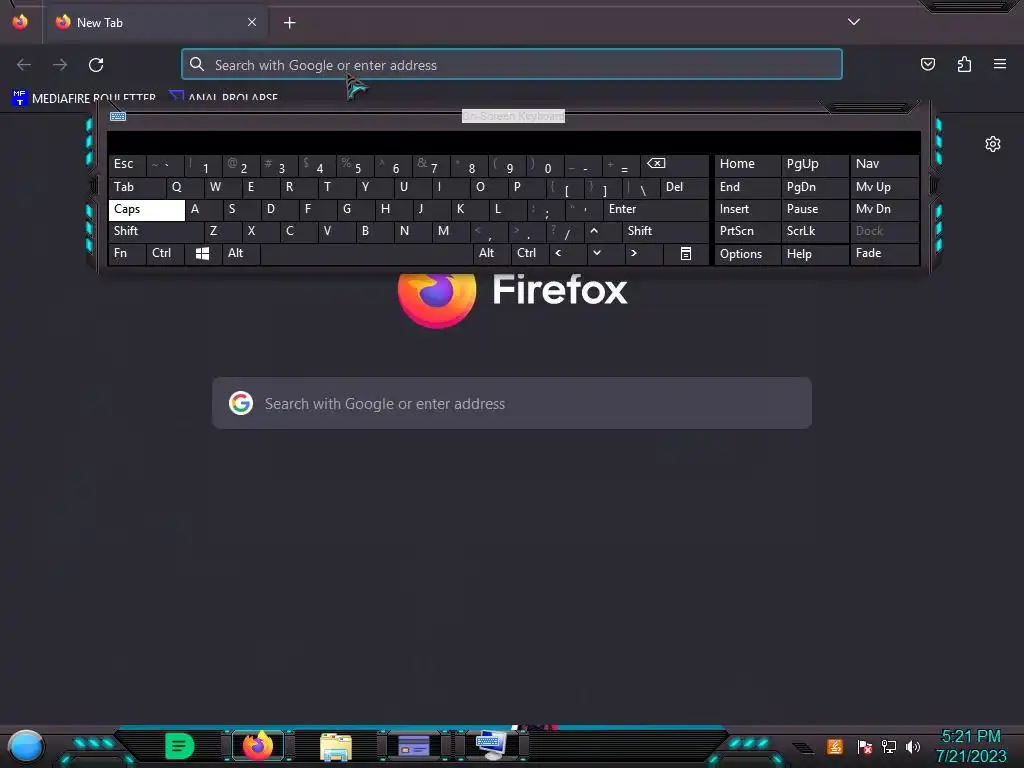The width and height of the screenshot is (1024, 768).
Task: Tap the up arrow key
Action: coord(603,231)
